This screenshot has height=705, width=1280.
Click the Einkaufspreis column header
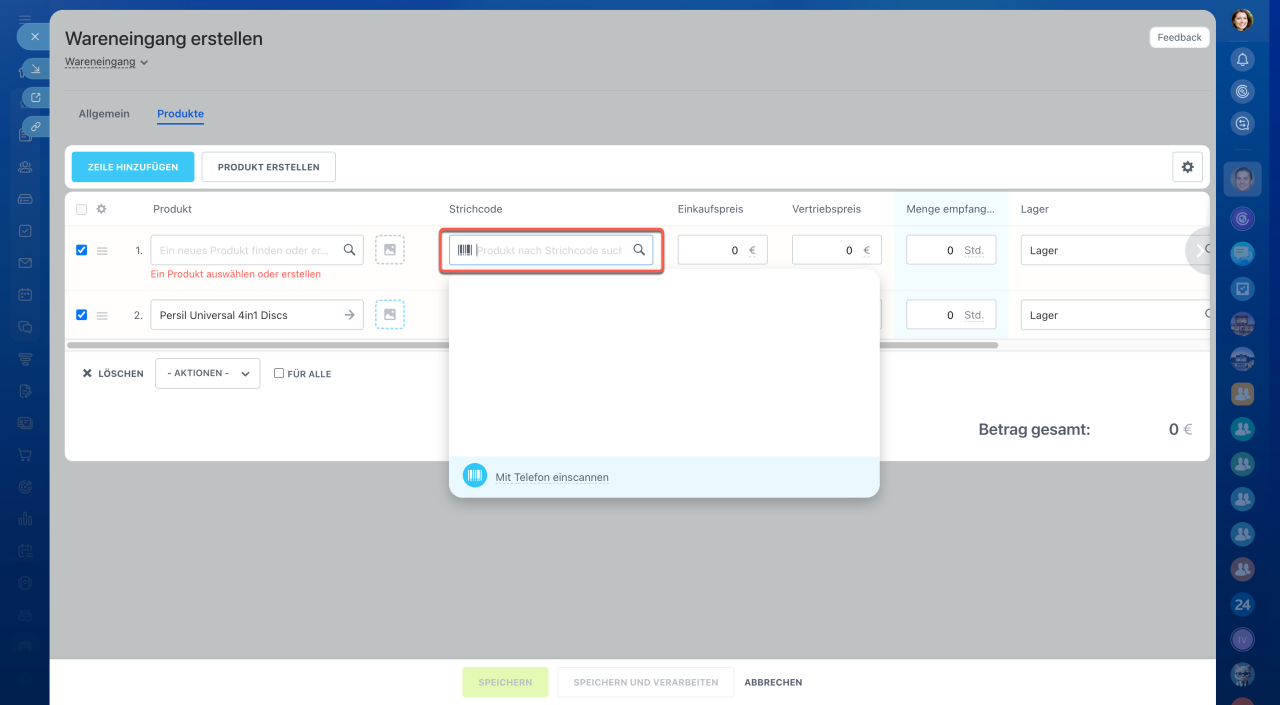pos(711,209)
